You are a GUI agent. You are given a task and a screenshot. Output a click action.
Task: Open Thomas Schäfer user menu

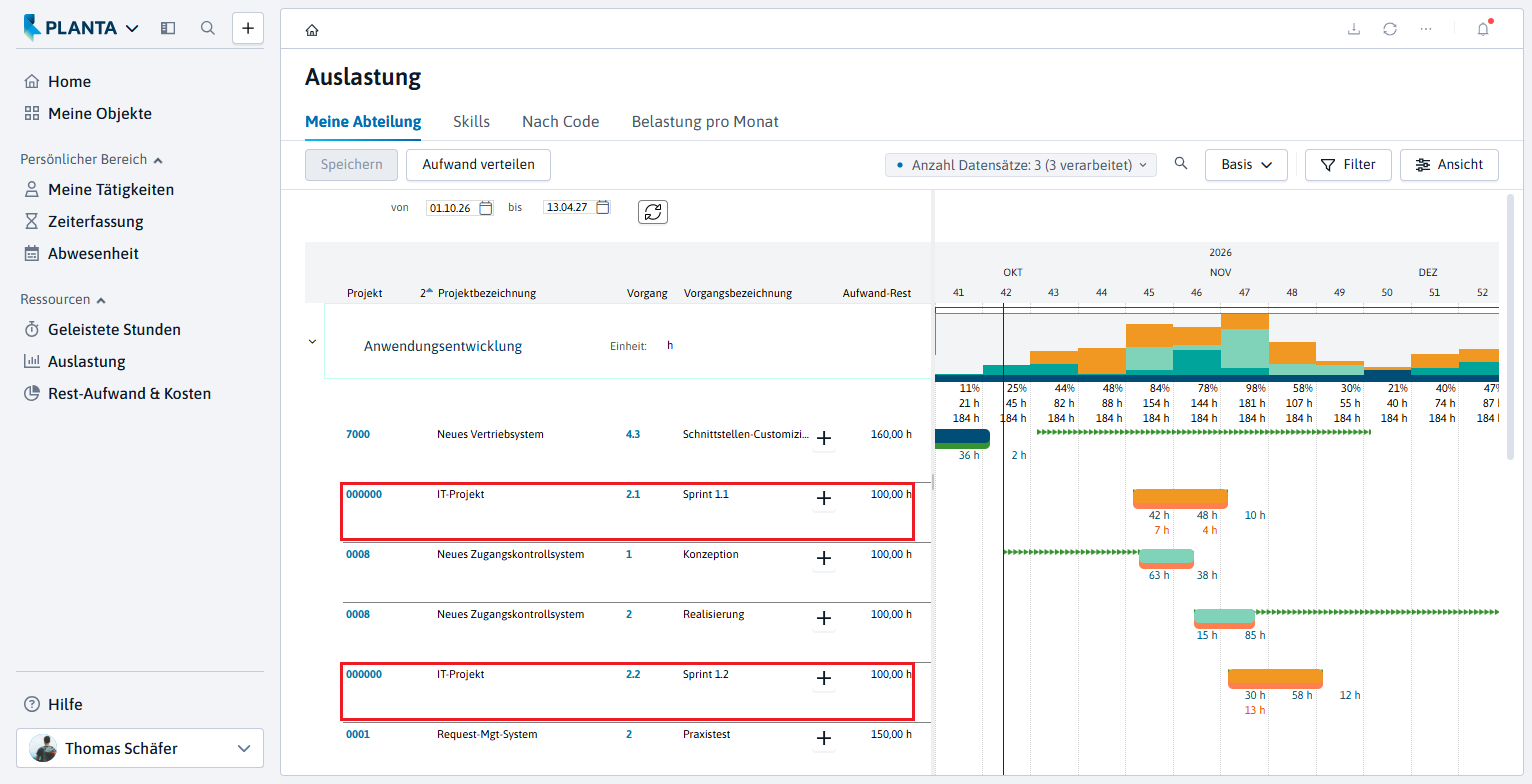[140, 748]
